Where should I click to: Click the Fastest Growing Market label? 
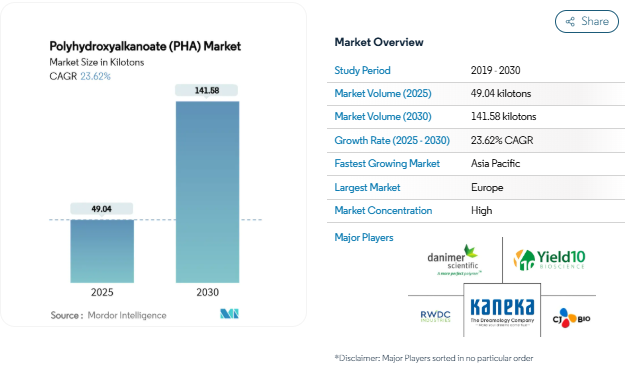tap(387, 163)
